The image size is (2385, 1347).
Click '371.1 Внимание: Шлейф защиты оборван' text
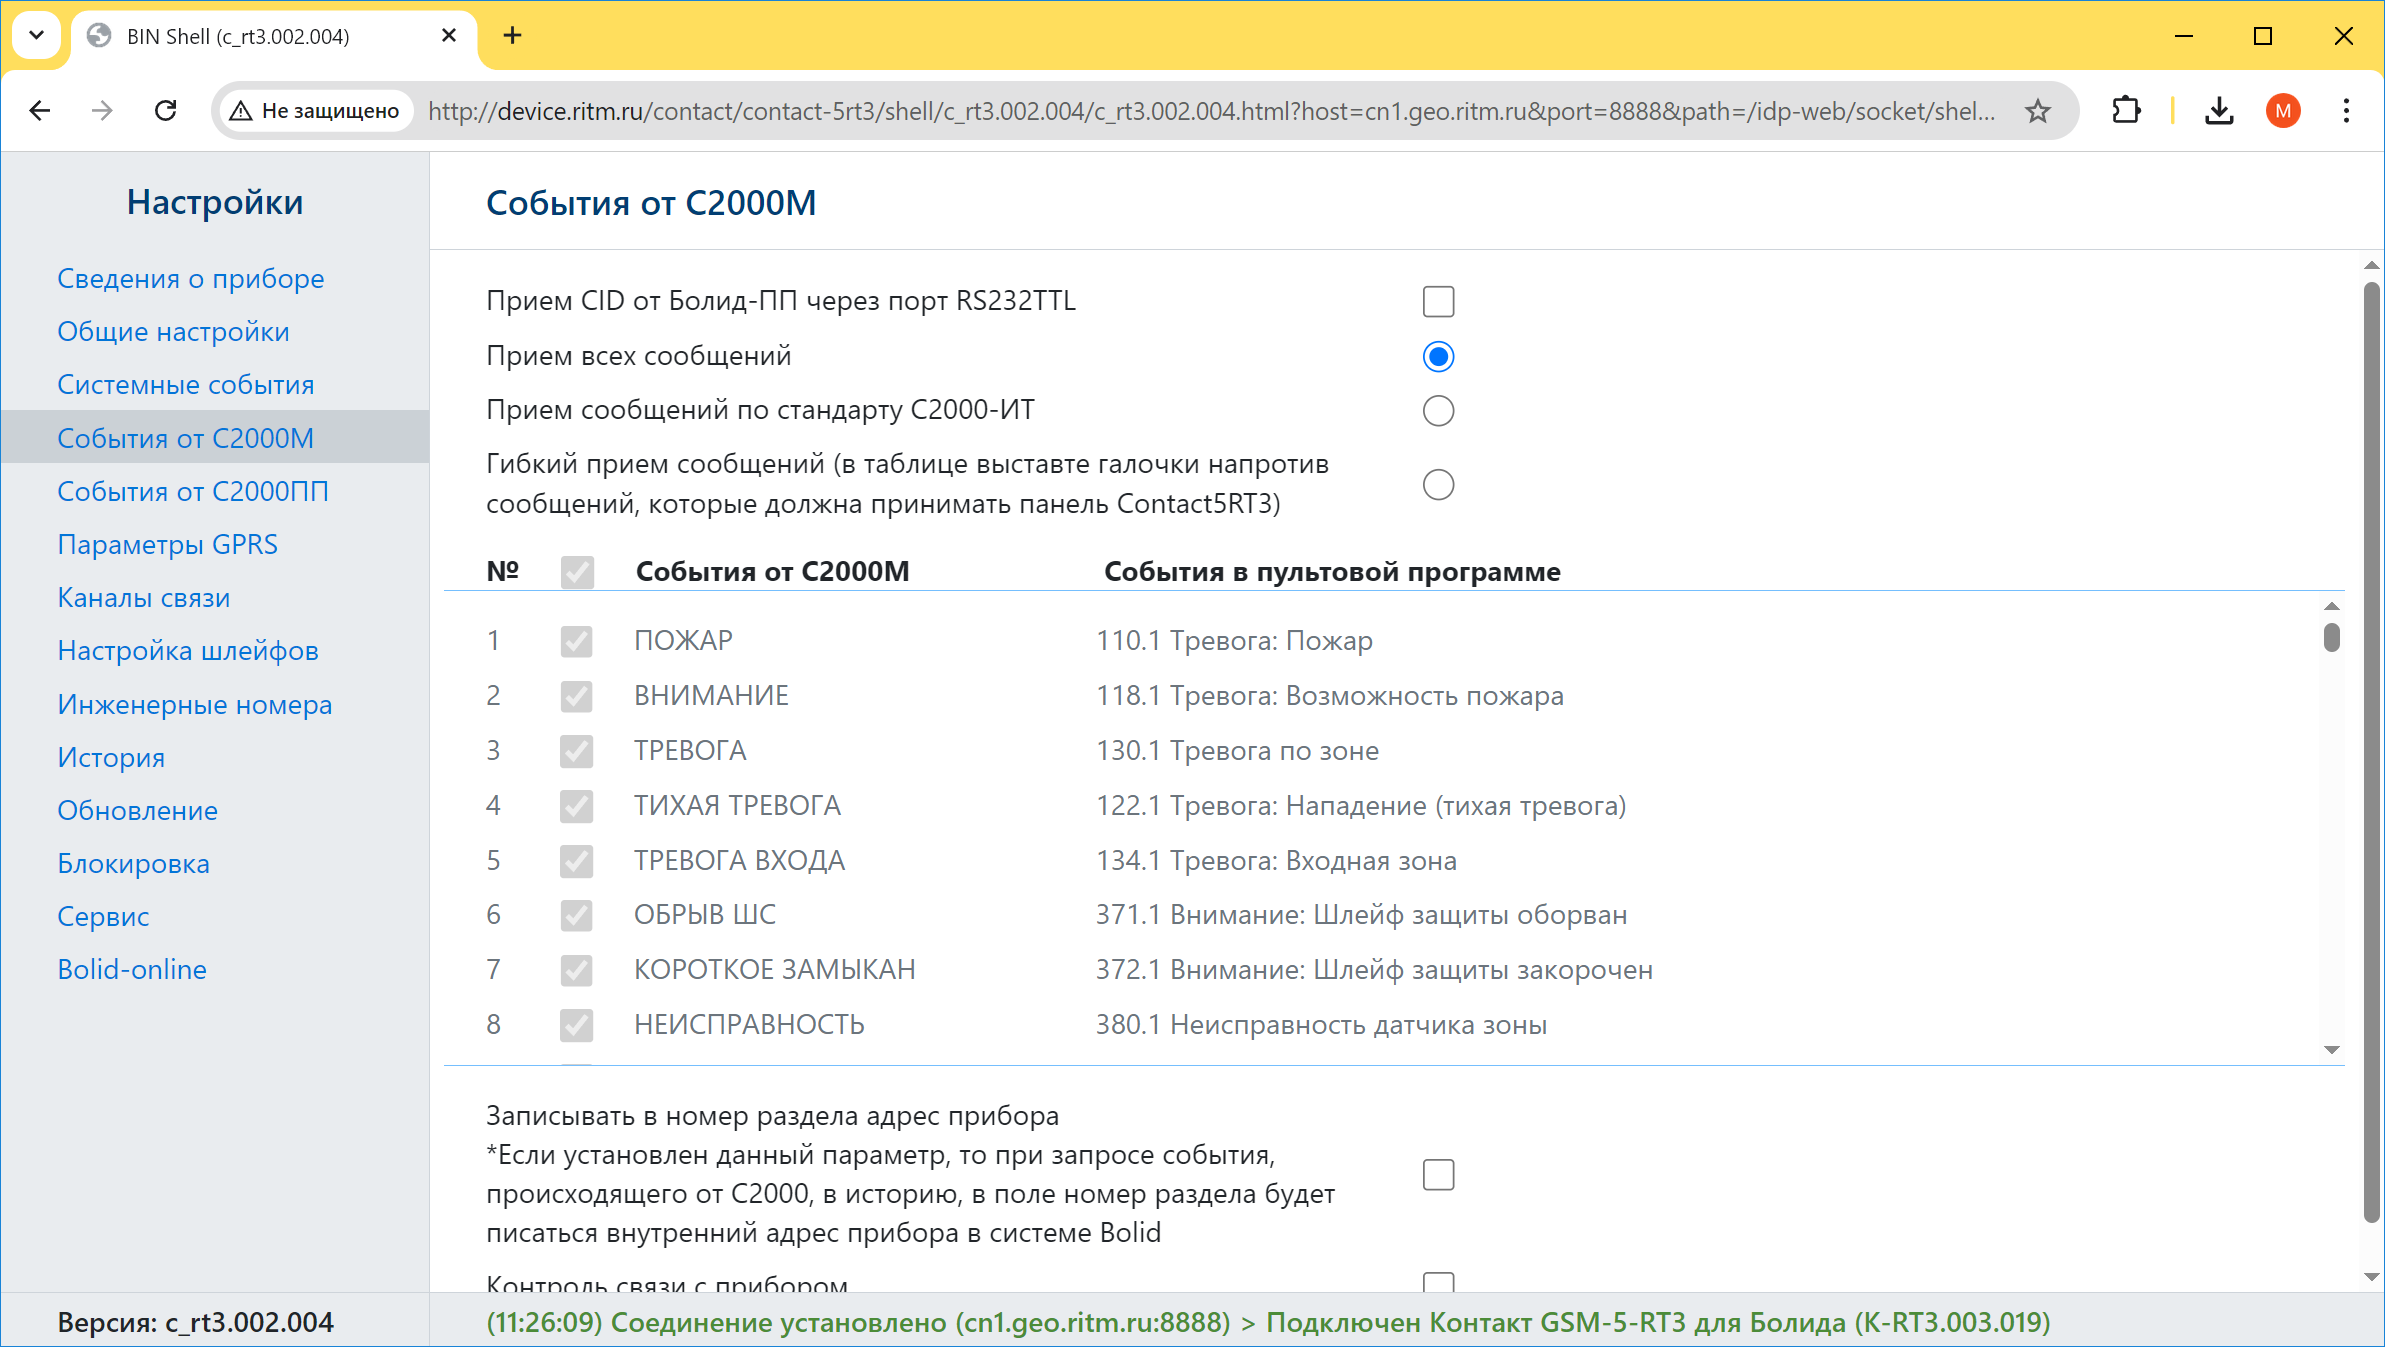1361,914
